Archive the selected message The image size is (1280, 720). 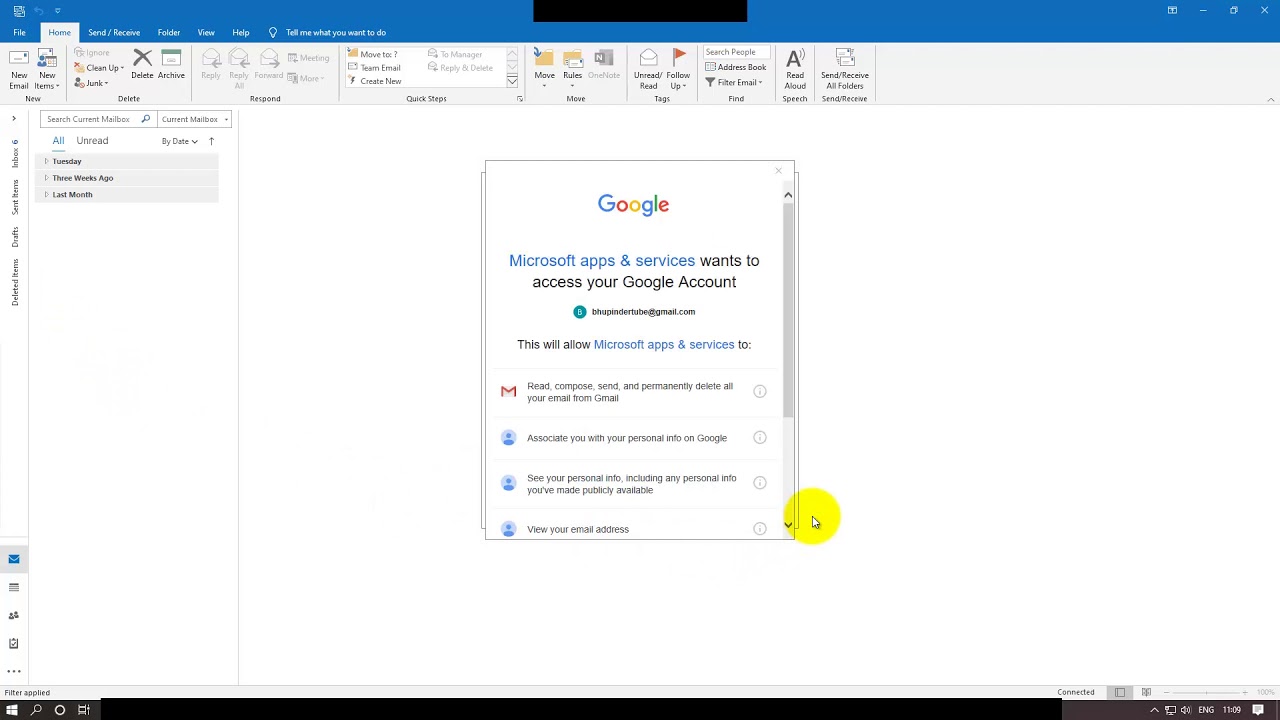point(171,64)
